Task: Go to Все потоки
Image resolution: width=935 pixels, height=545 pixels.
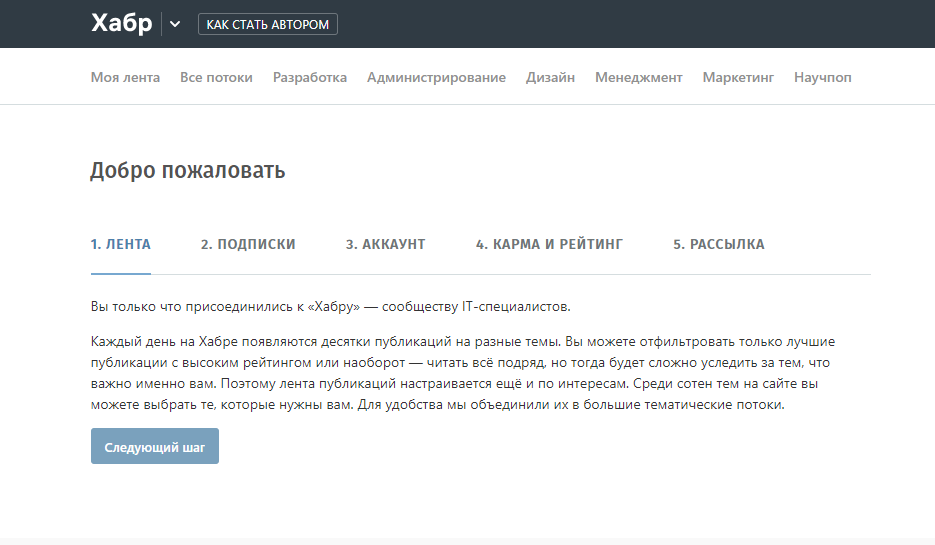Action: pyautogui.click(x=216, y=78)
